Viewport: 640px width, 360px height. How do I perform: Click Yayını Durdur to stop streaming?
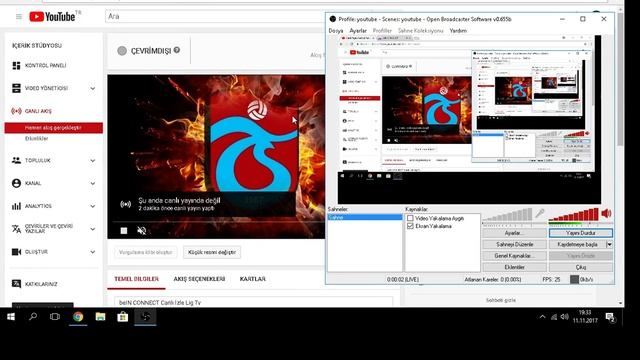point(580,233)
